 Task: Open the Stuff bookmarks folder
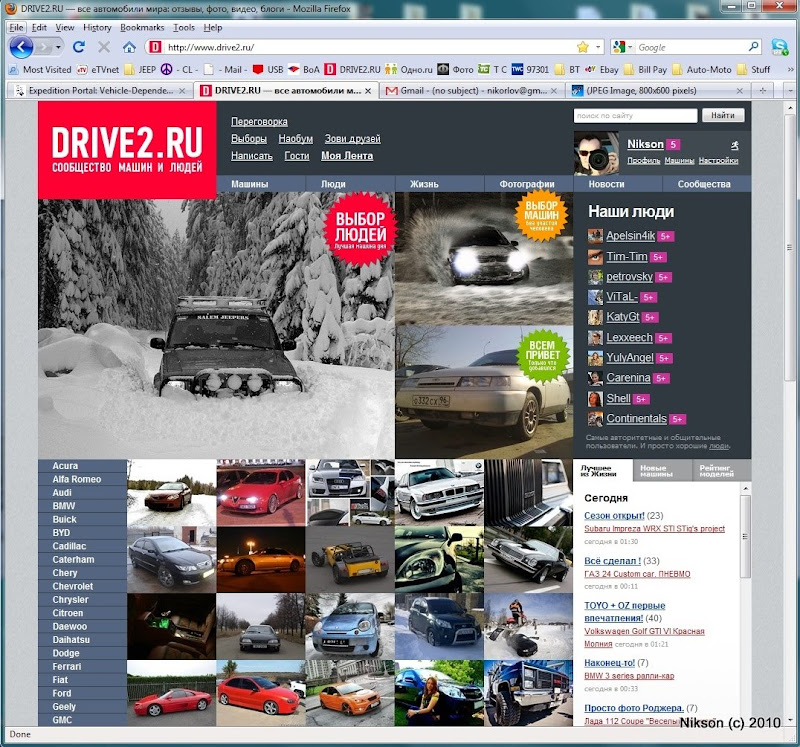pos(754,69)
